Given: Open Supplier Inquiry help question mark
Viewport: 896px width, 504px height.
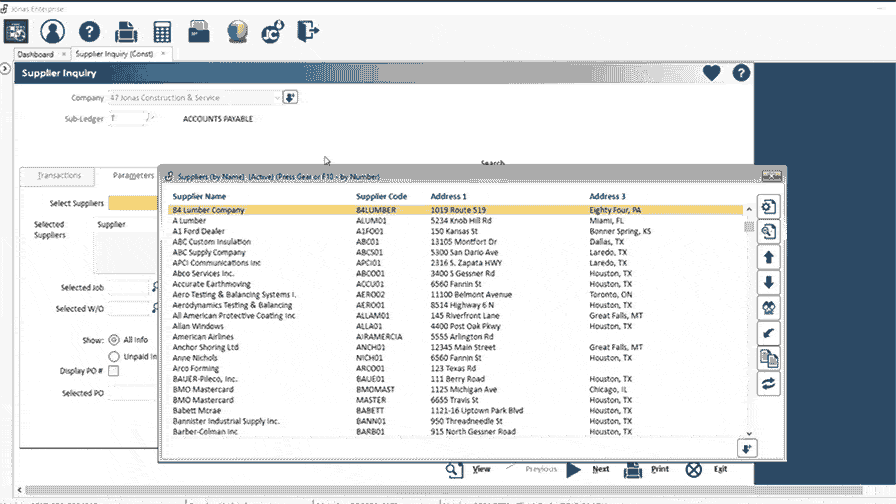Looking at the screenshot, I should tap(741, 73).
